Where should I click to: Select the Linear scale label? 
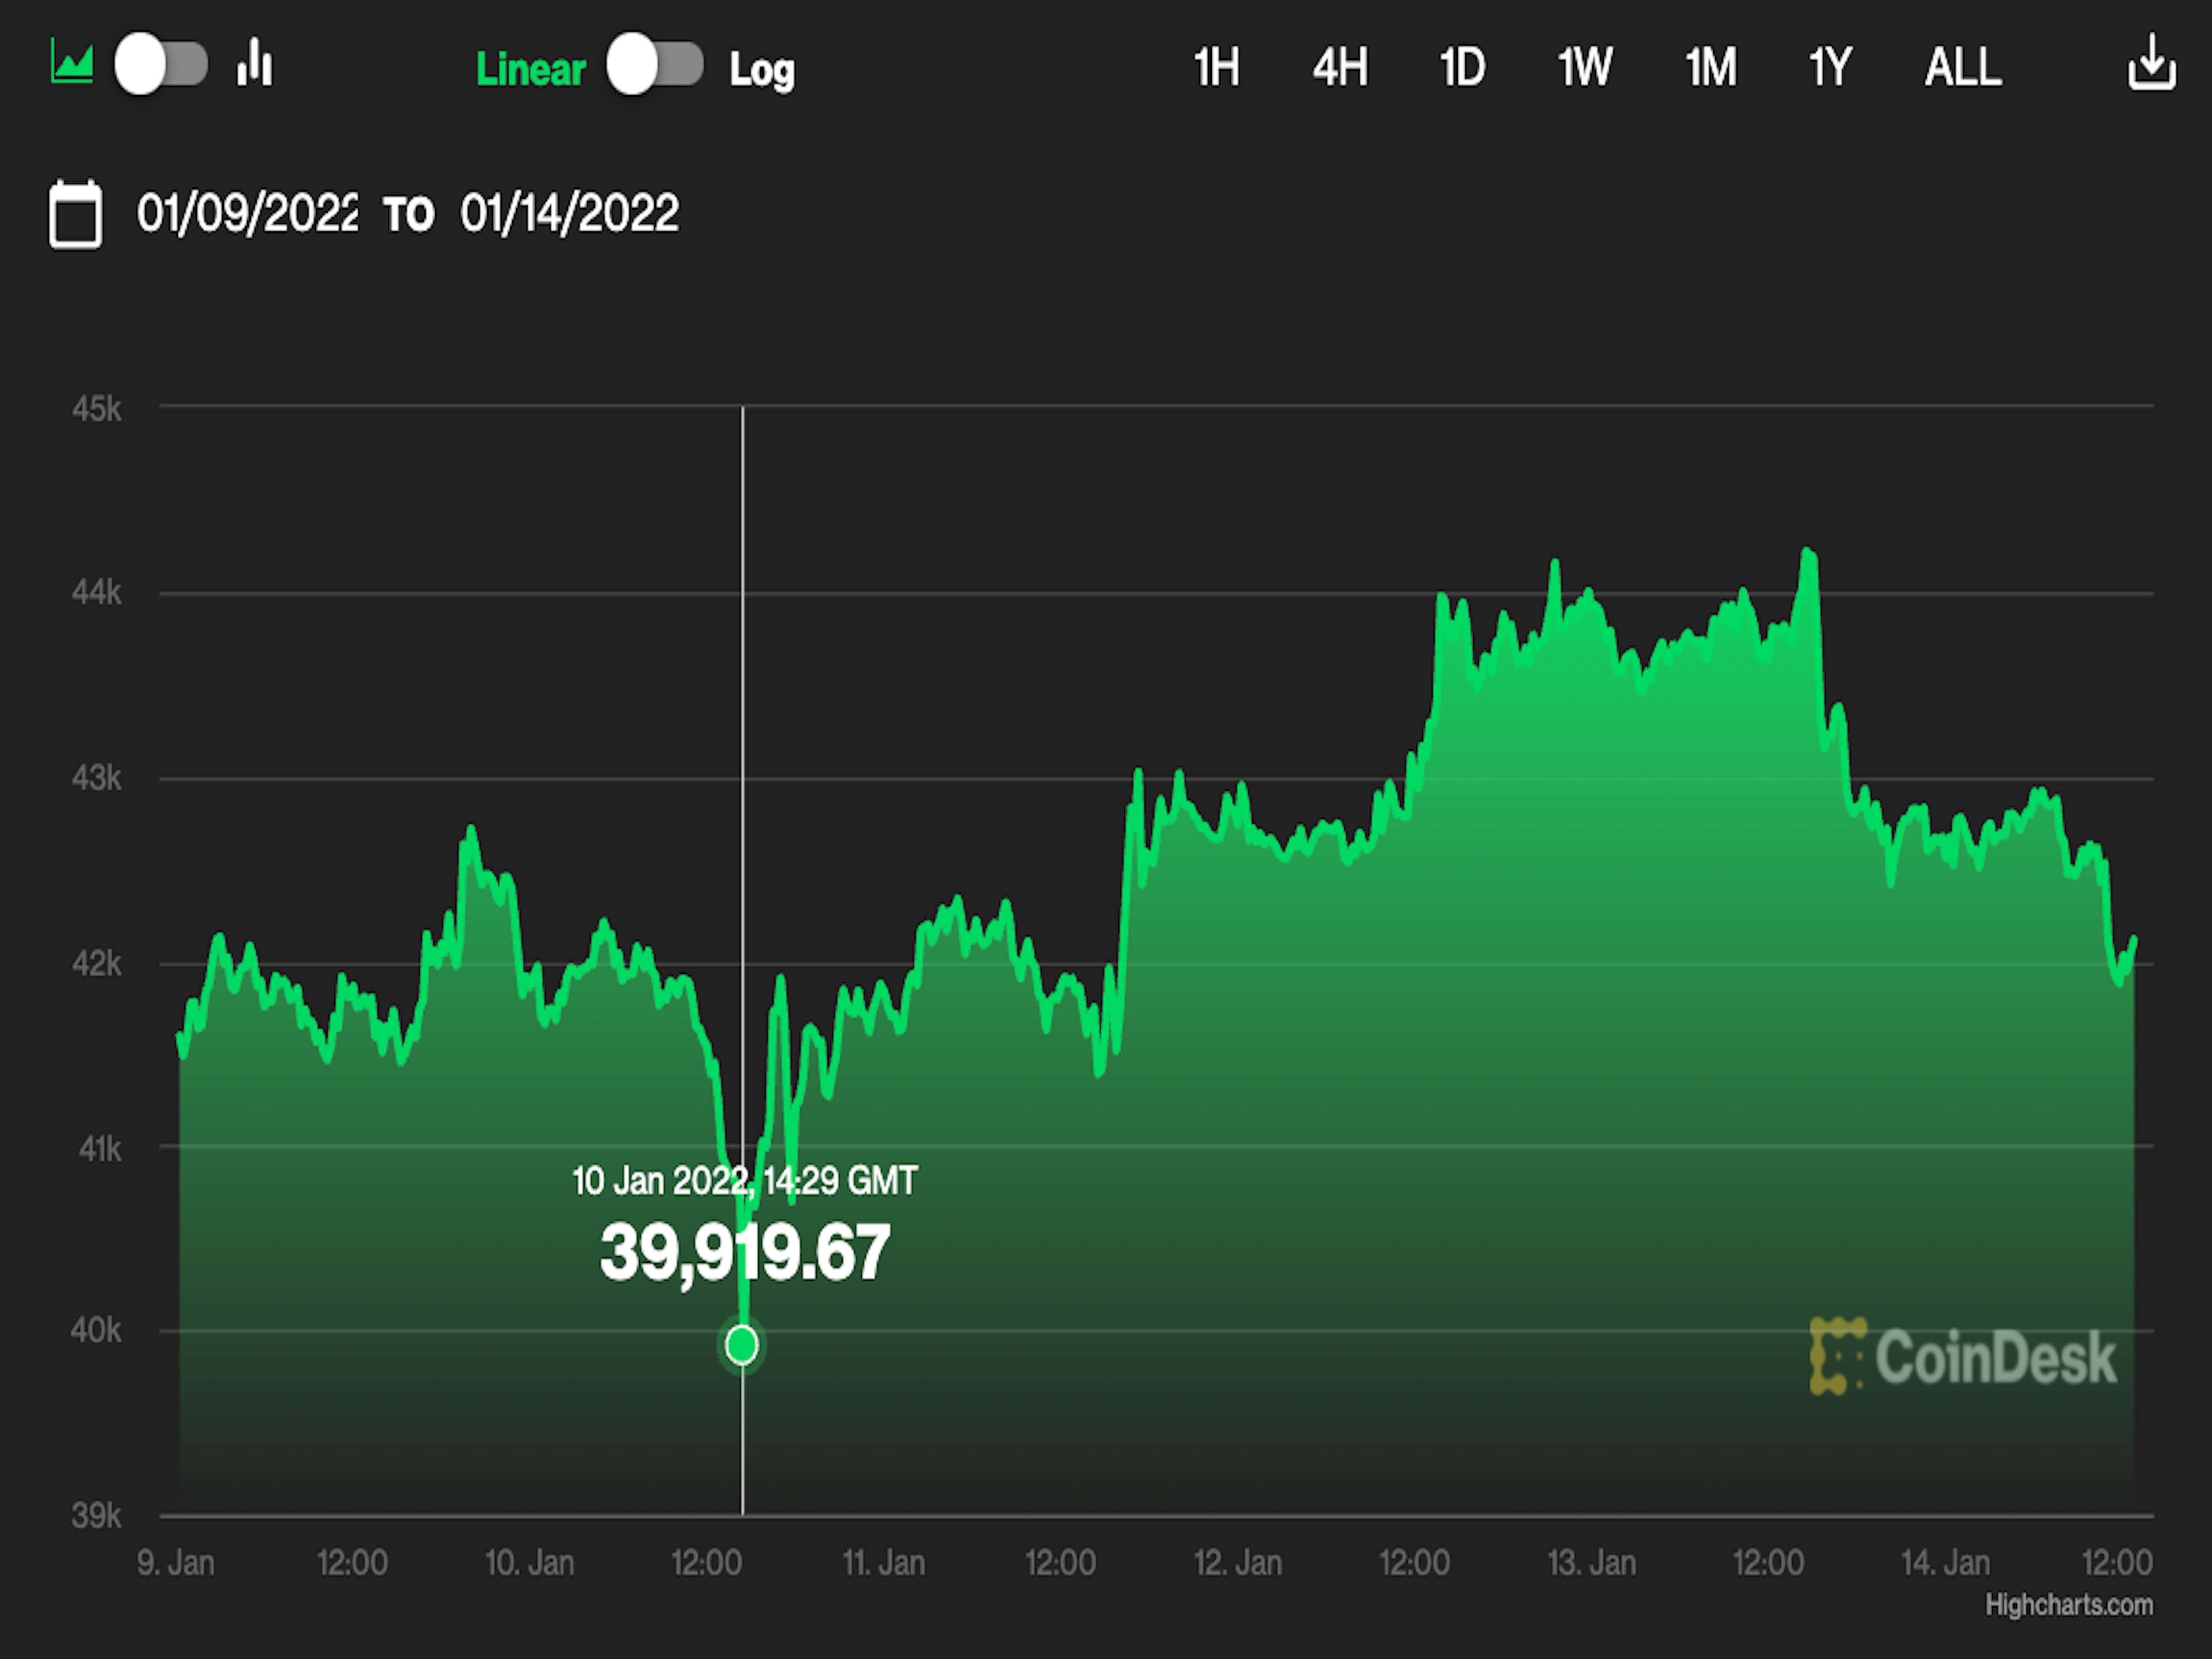point(530,69)
